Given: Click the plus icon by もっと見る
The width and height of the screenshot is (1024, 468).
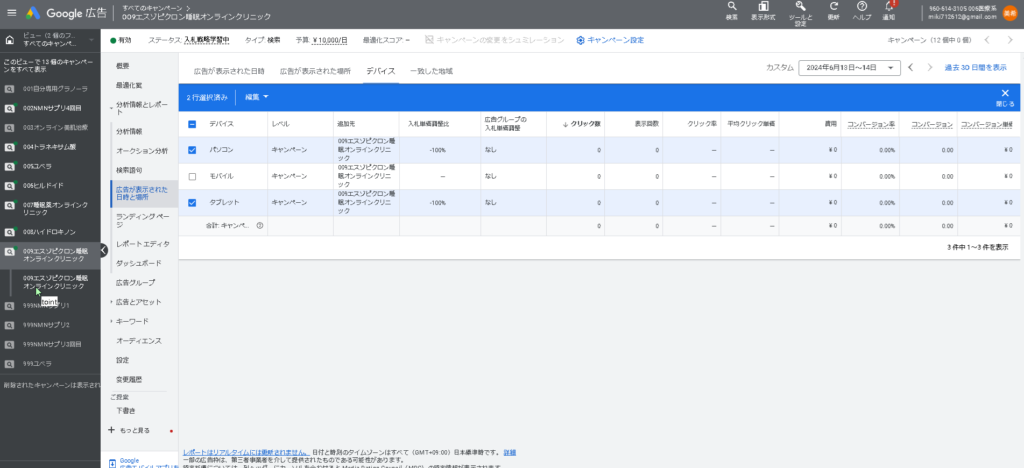Looking at the screenshot, I should [111, 430].
